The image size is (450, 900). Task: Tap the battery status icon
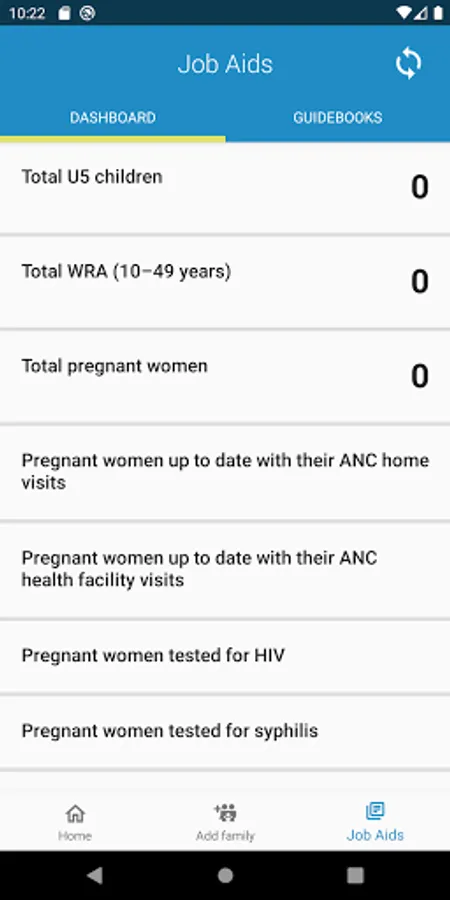439,13
